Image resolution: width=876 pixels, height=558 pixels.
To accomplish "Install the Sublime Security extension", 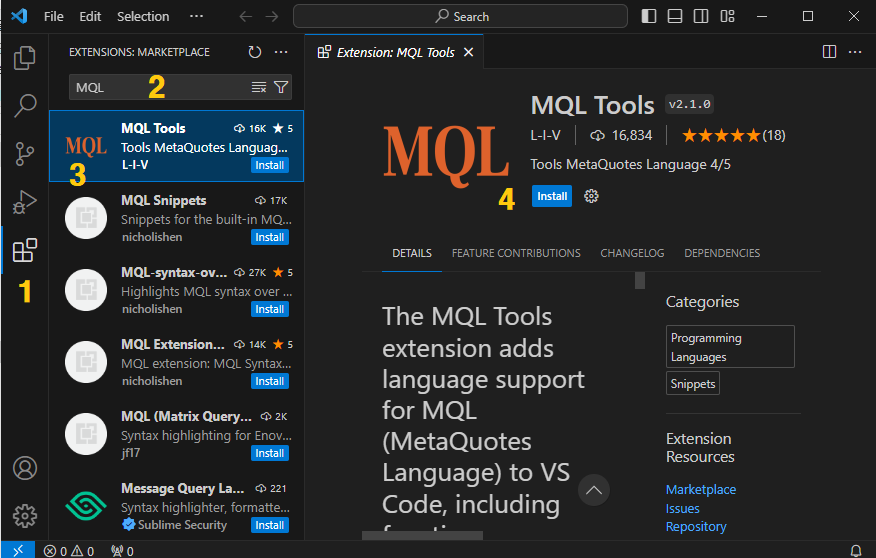I will click(270, 526).
